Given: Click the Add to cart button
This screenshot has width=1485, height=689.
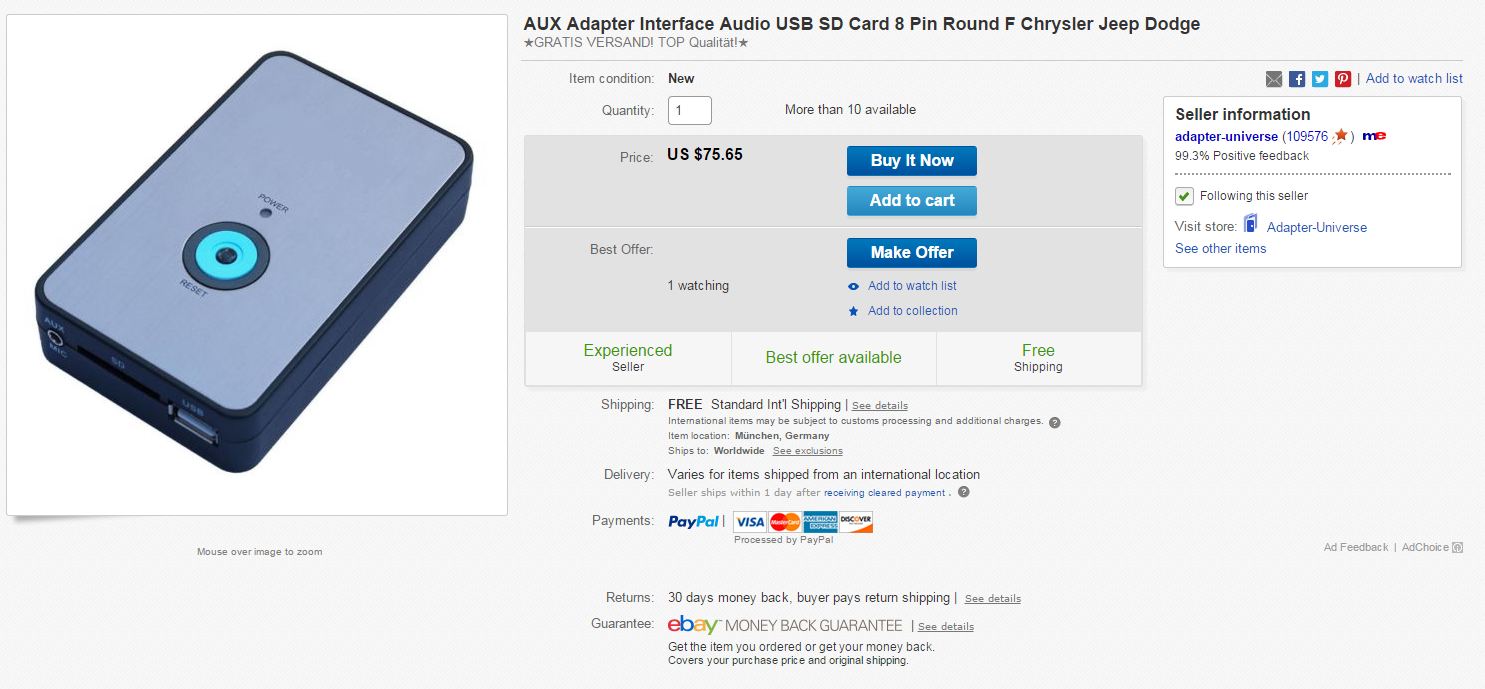Looking at the screenshot, I should point(911,201).
